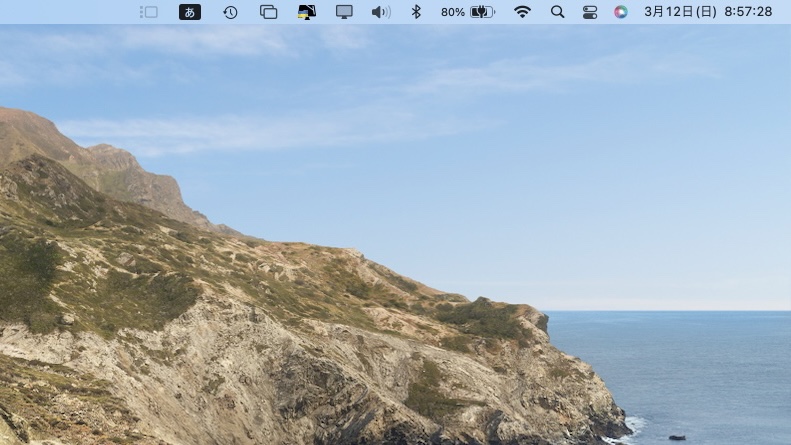Open Control Center toggles panel
The image size is (791, 445).
click(x=590, y=12)
